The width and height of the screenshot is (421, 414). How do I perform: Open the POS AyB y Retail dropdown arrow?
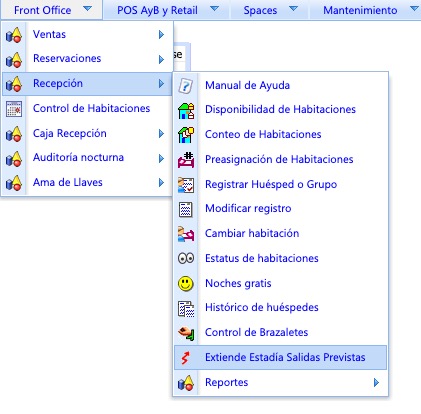pyautogui.click(x=215, y=9)
